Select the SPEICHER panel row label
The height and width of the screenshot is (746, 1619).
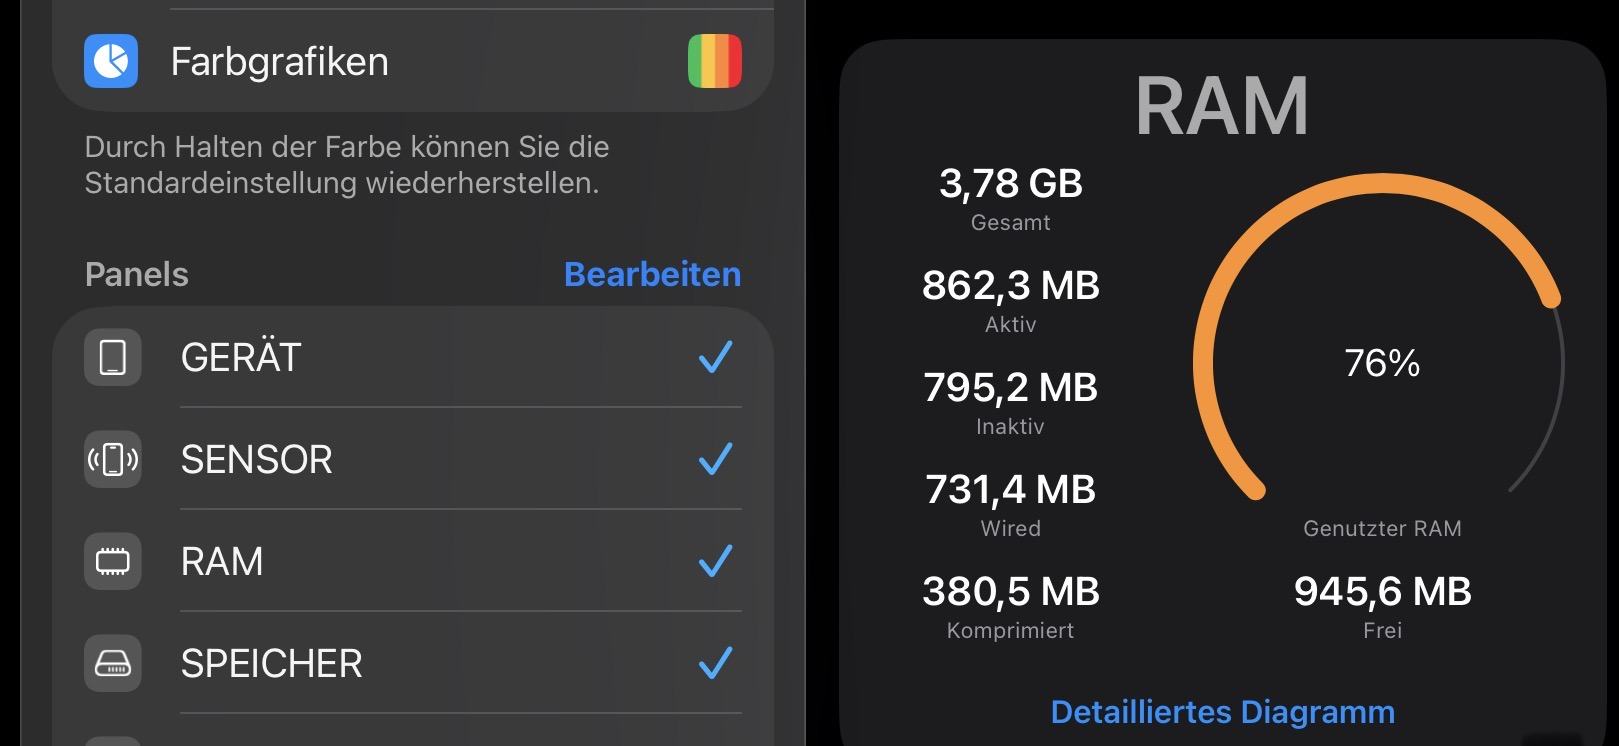click(271, 663)
